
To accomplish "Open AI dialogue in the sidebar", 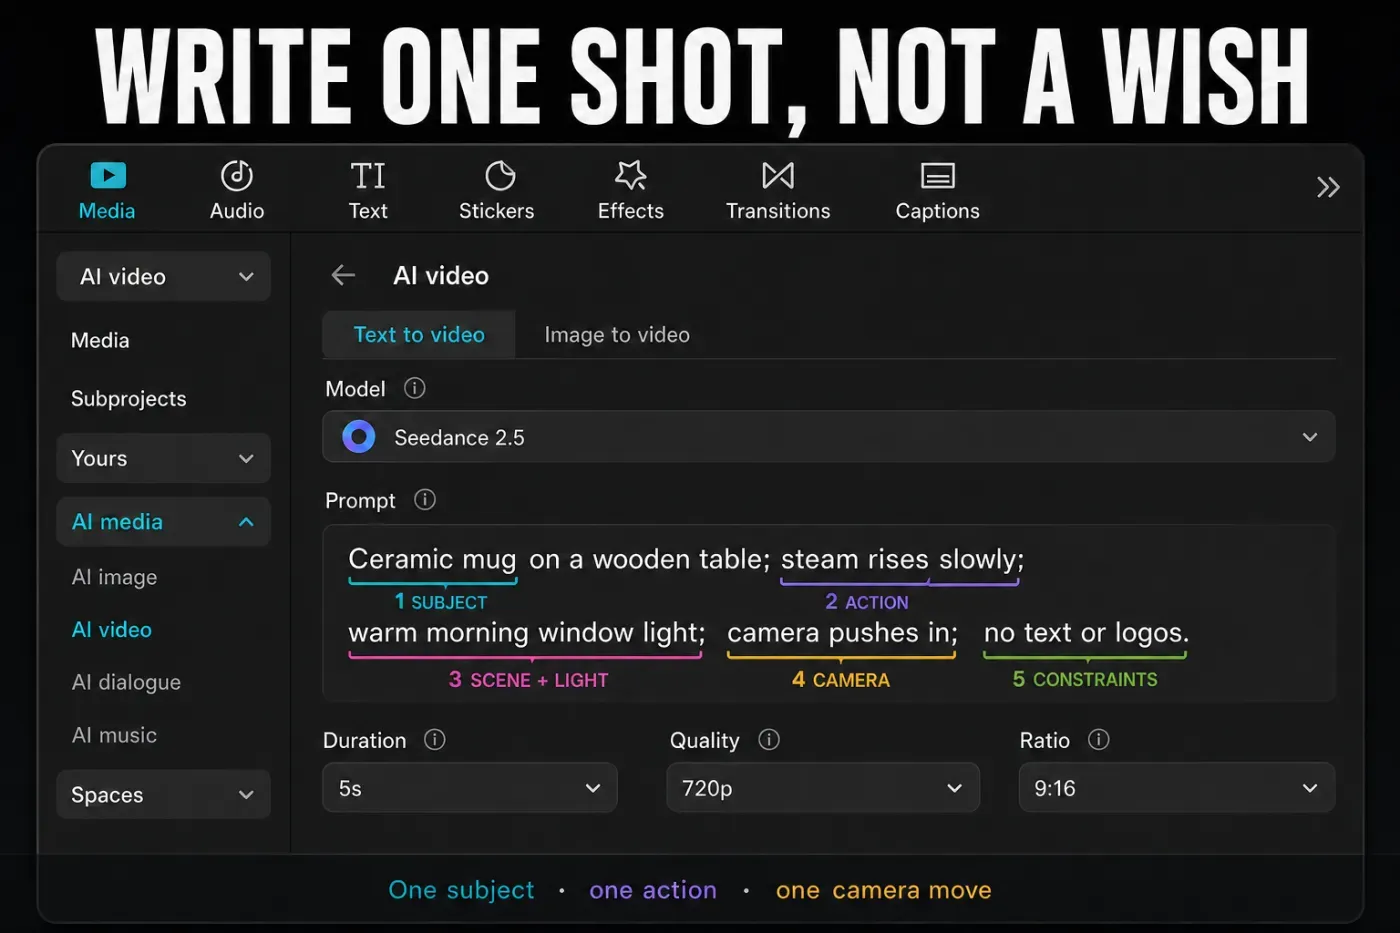I will click(x=126, y=682).
